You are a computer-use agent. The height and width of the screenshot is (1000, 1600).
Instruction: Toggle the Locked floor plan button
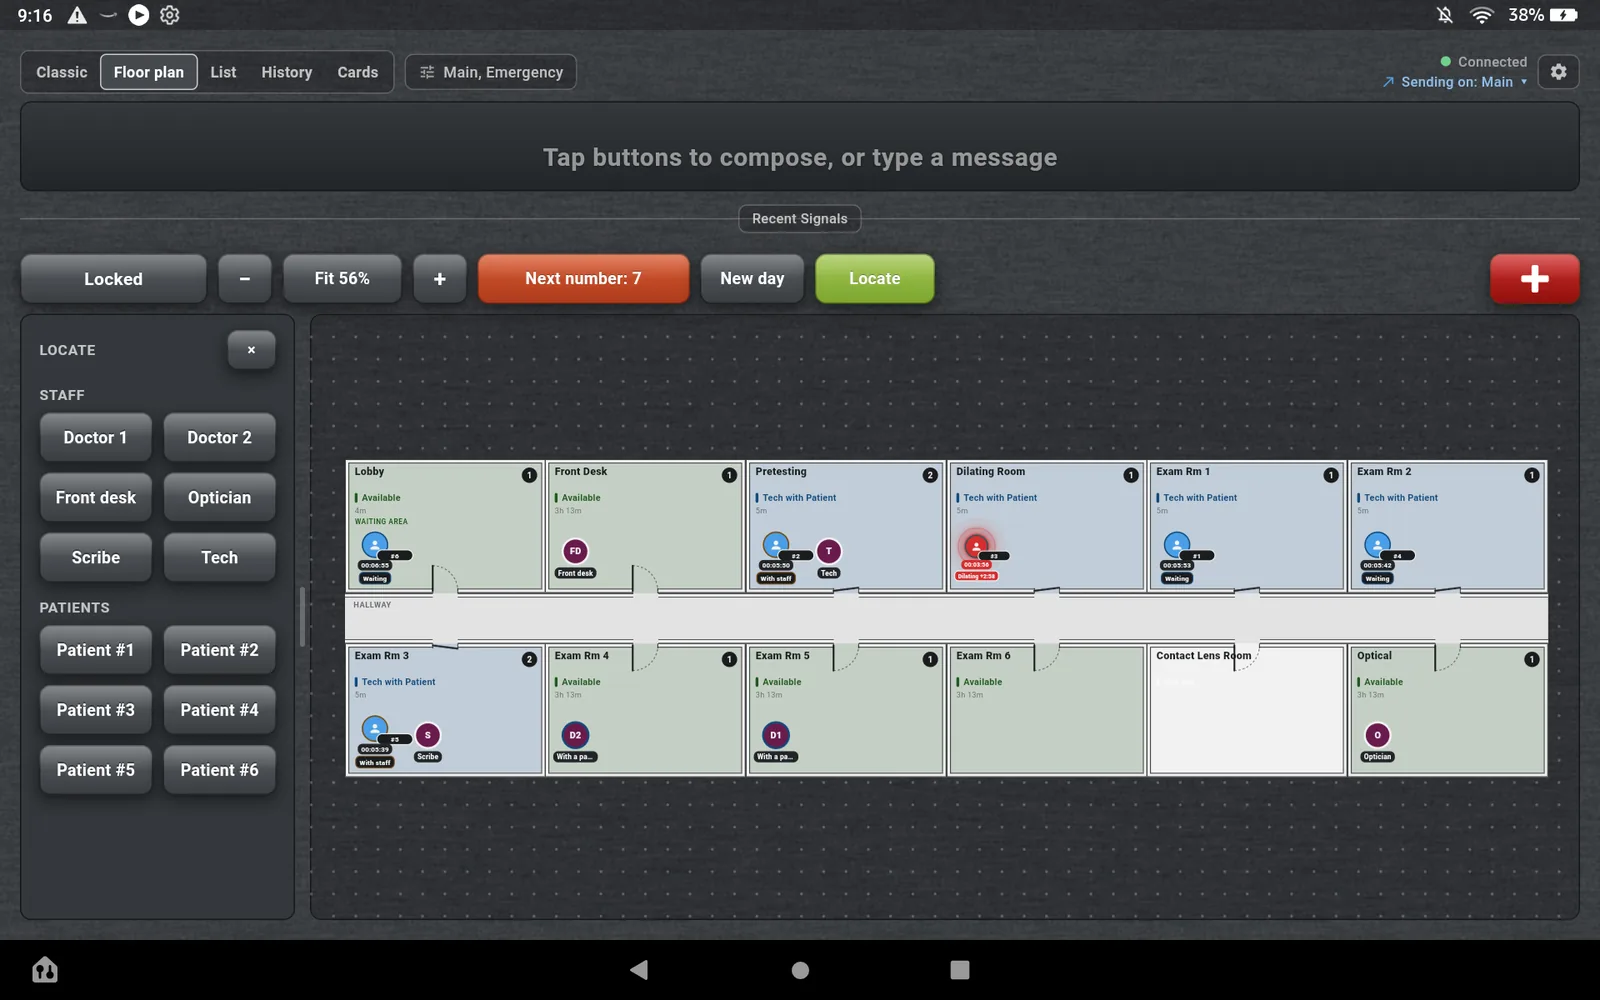(113, 279)
